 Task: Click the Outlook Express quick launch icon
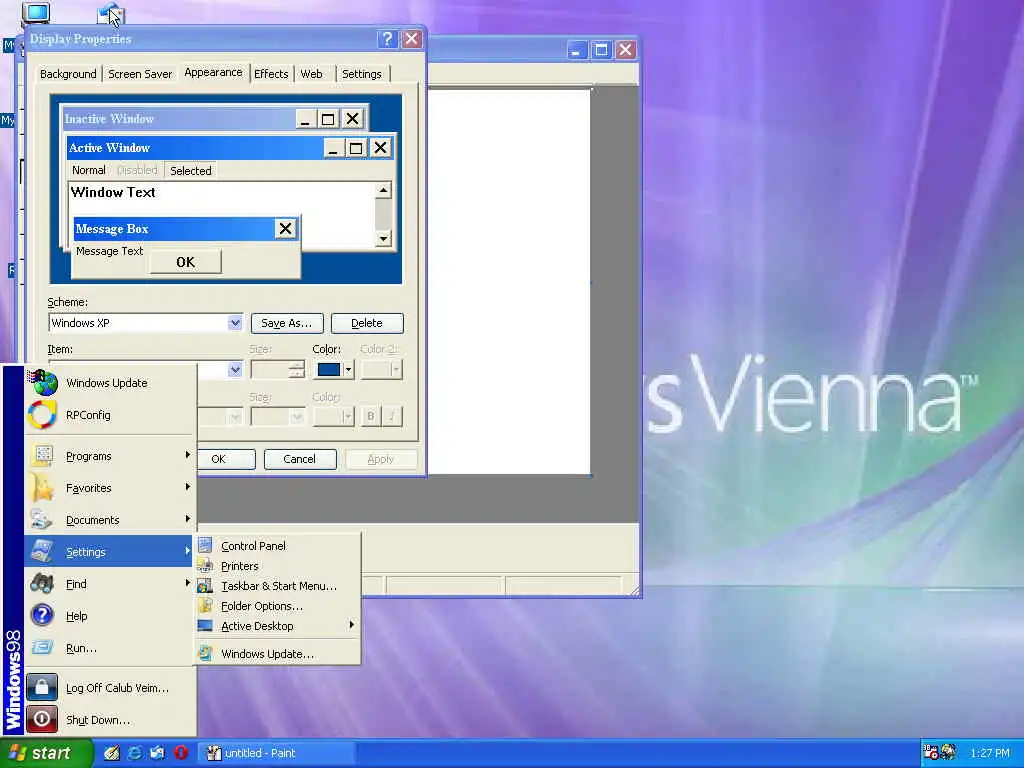click(x=158, y=753)
